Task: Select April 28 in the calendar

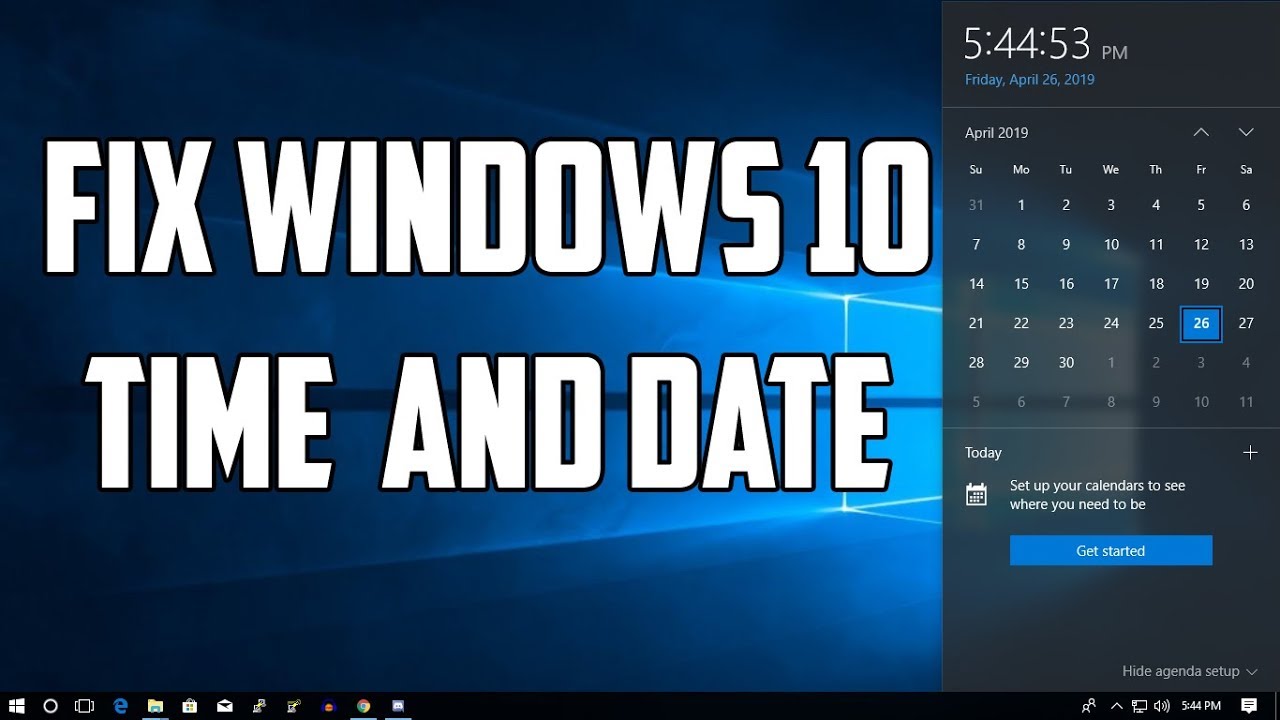Action: 976,363
